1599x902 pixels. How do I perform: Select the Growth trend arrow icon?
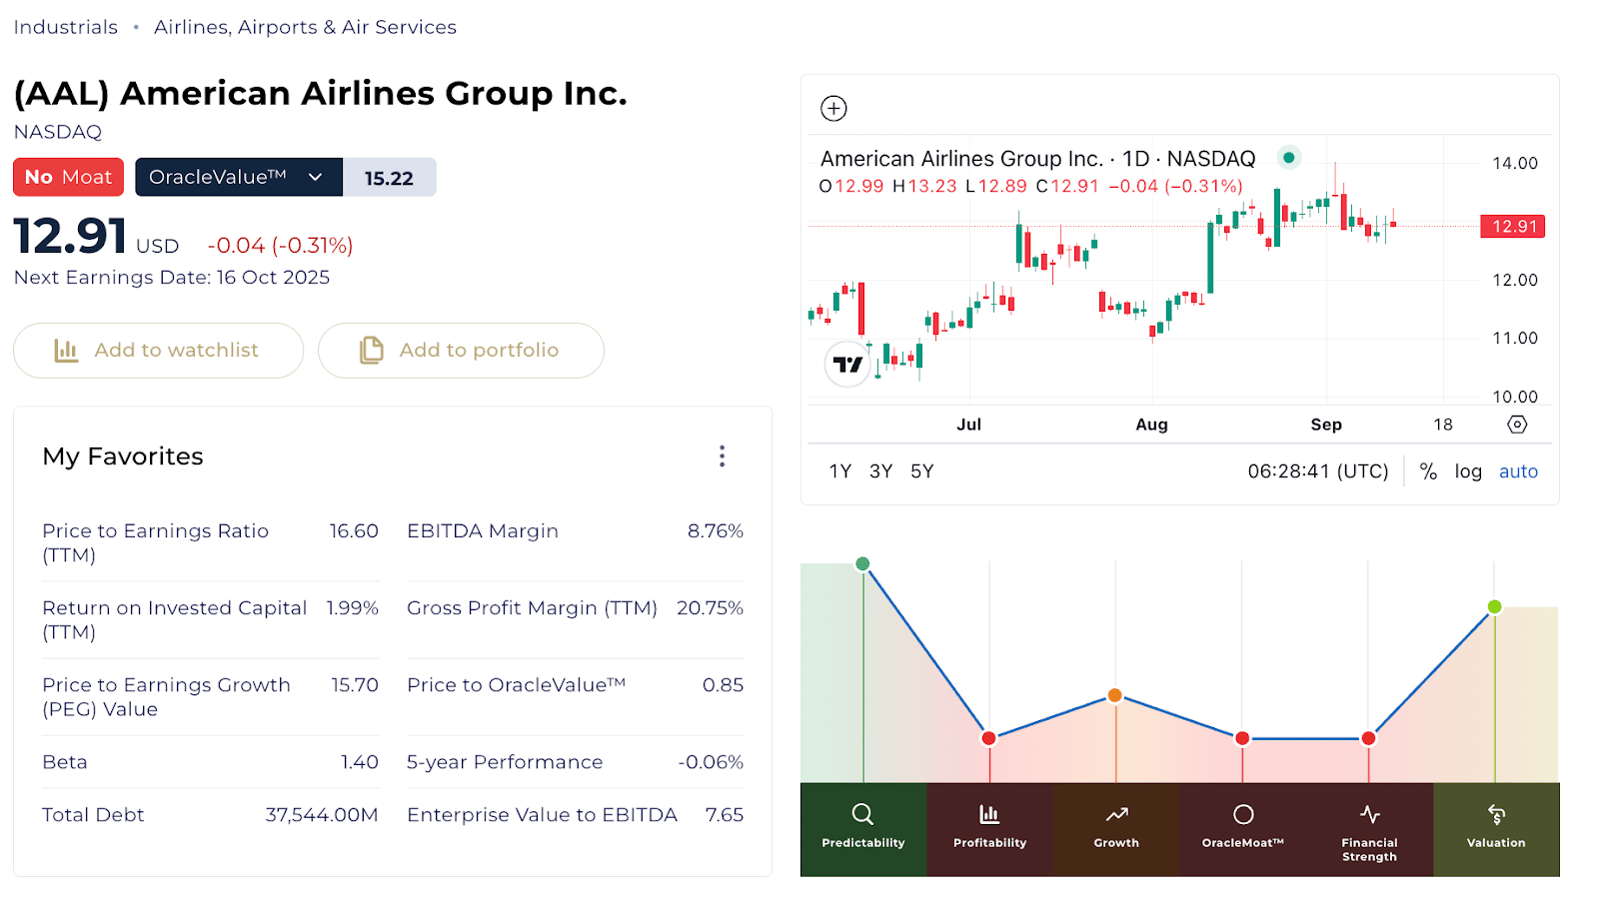click(x=1116, y=814)
